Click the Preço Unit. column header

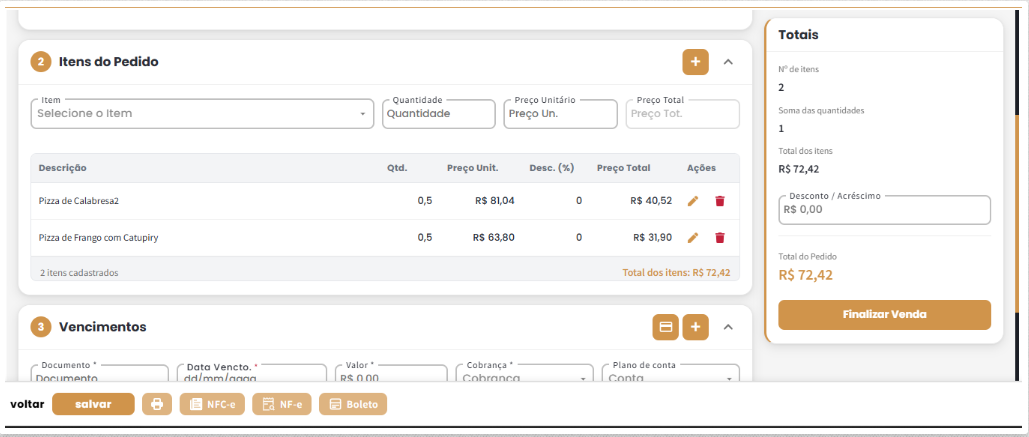(x=472, y=168)
